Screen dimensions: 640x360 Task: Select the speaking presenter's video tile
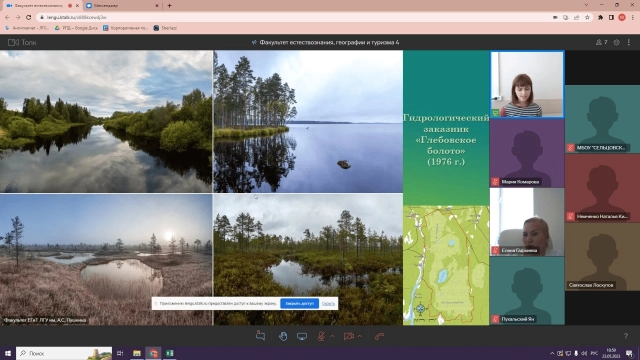tap(527, 84)
